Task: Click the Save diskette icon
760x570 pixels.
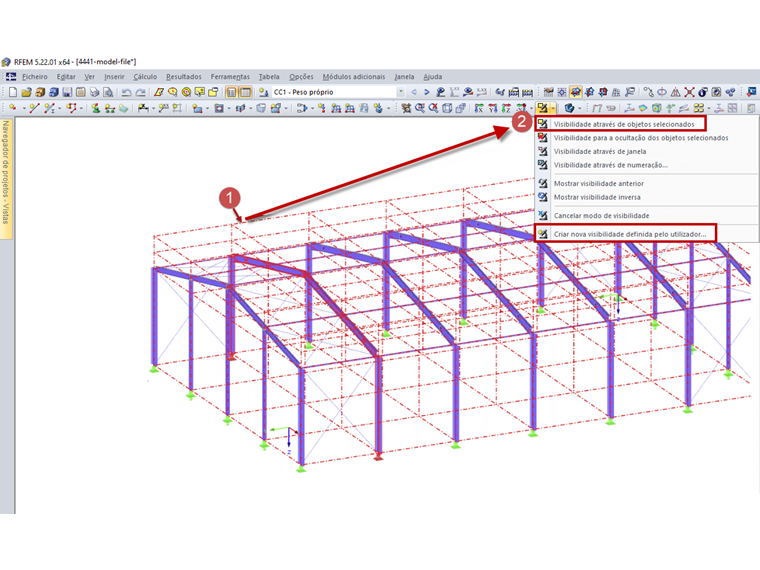Action: click(67, 92)
